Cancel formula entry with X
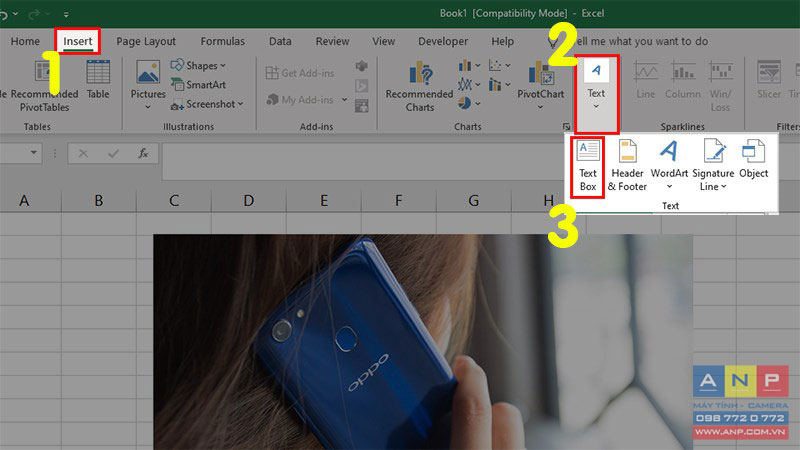 click(83, 153)
